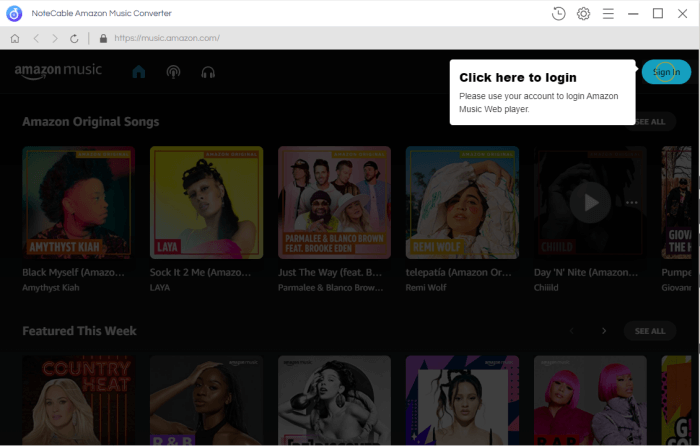This screenshot has height=446, width=700.
Task: Open artist link Chiiild
Action: coord(546,288)
